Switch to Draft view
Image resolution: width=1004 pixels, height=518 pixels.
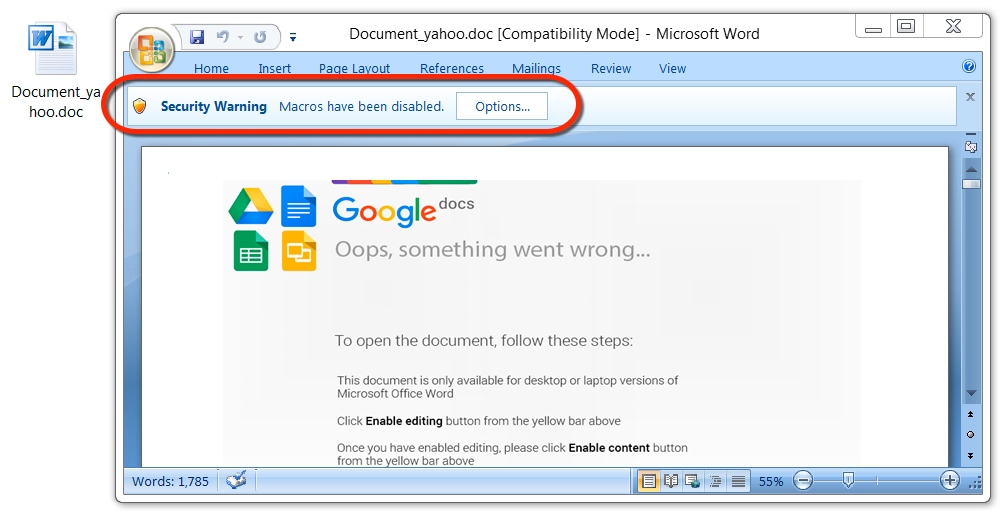pos(738,481)
